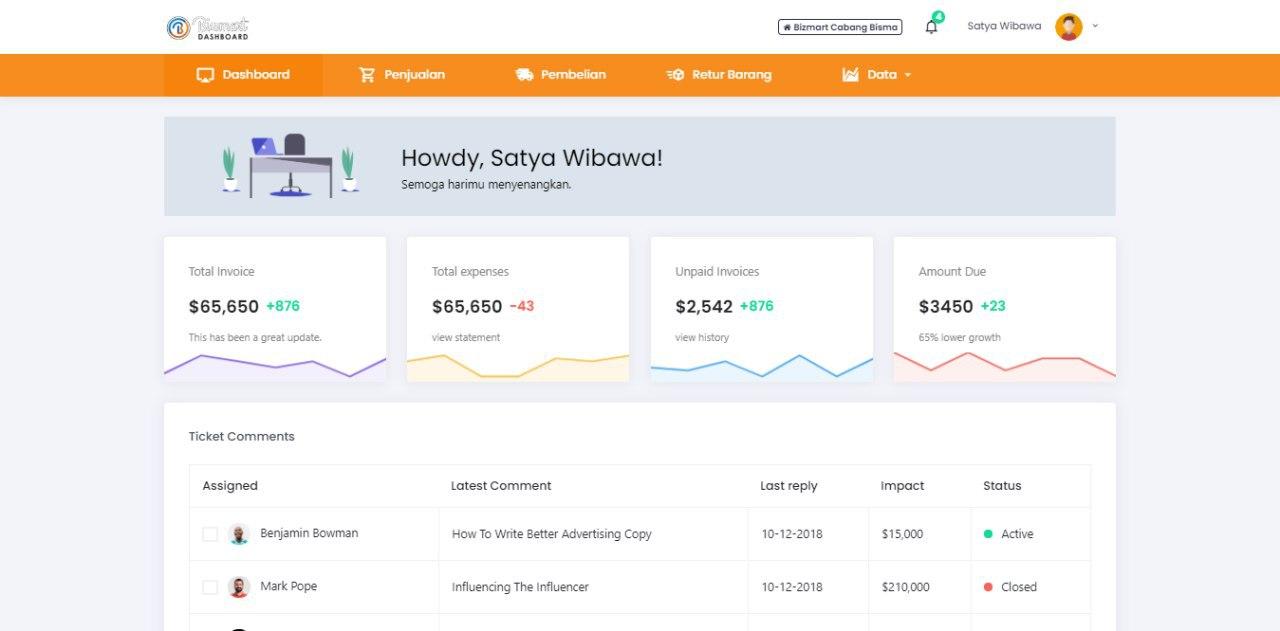This screenshot has height=631, width=1280.
Task: Click the monitor icon beside Dashboard
Action: 206,75
